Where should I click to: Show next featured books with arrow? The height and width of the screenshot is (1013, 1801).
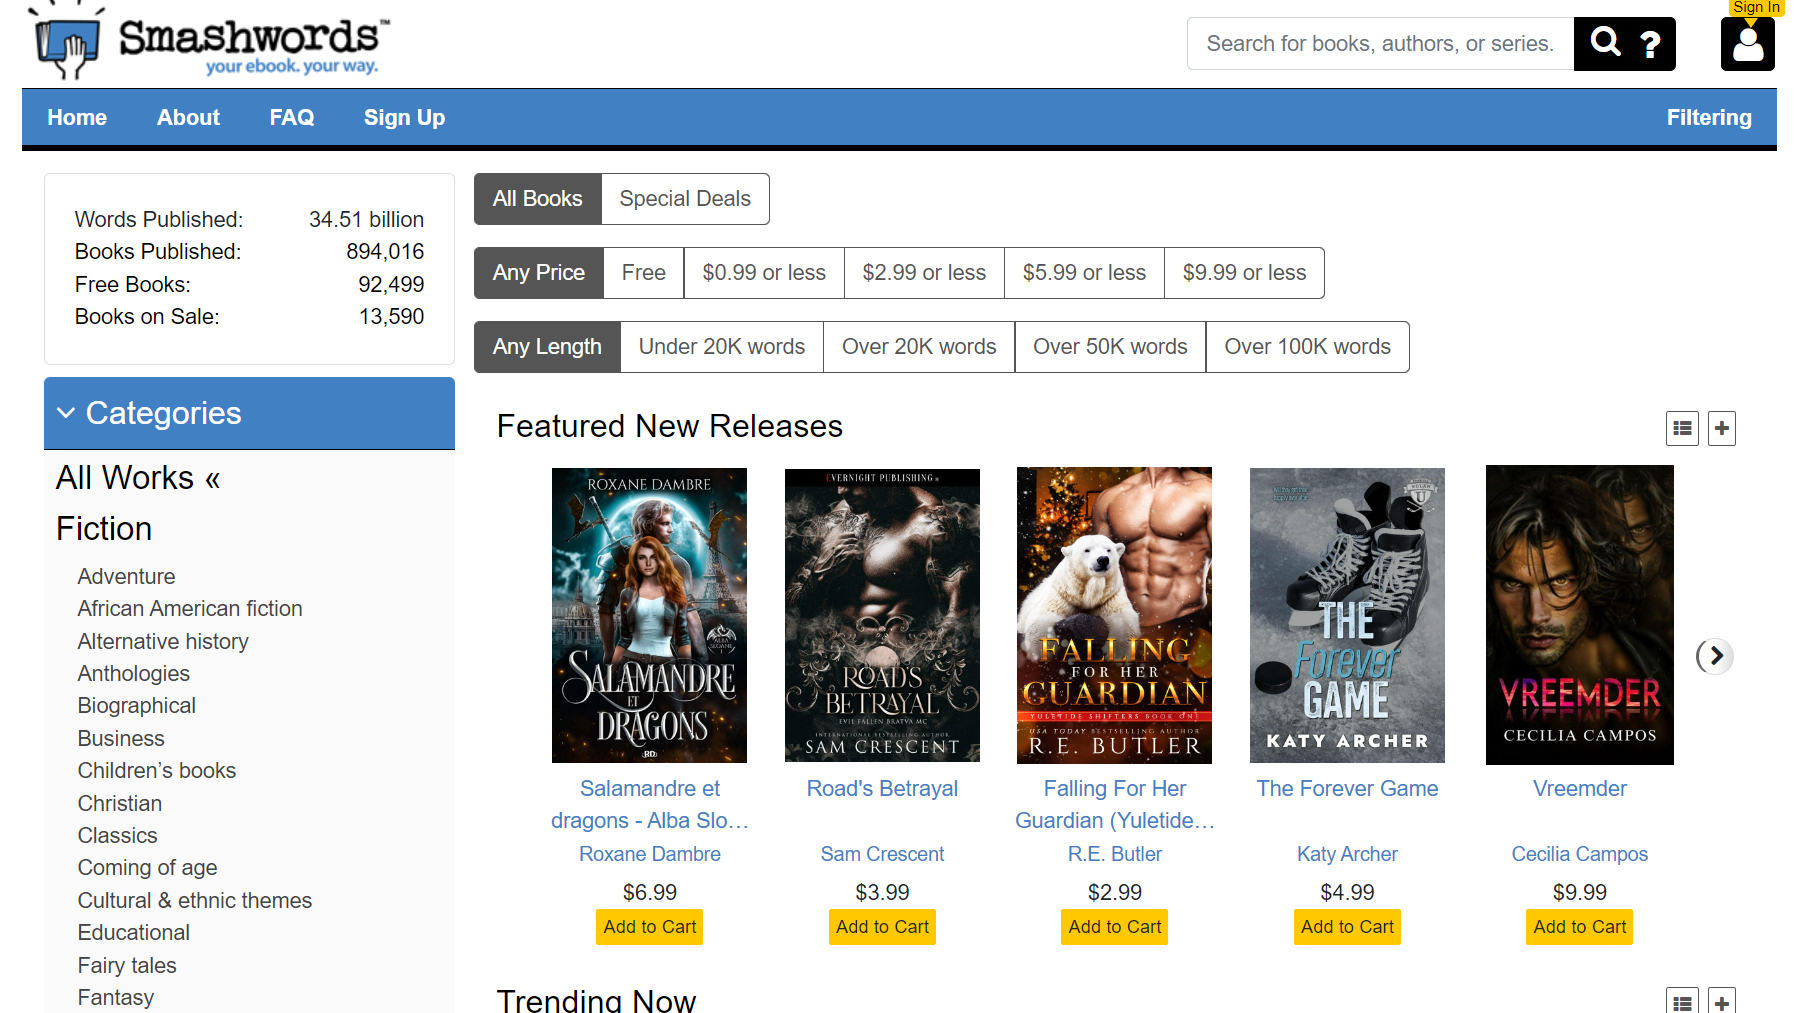[1715, 656]
